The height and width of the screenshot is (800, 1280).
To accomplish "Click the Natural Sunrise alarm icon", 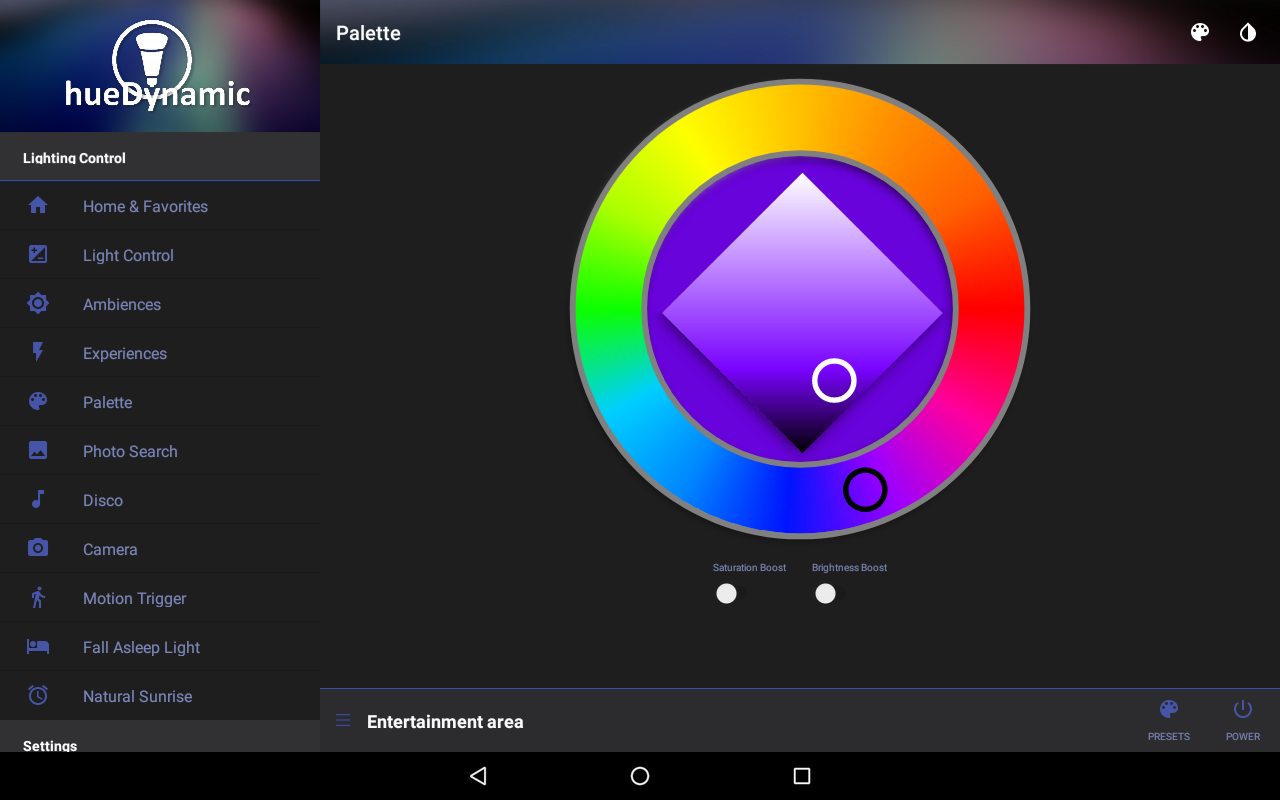I will [38, 695].
